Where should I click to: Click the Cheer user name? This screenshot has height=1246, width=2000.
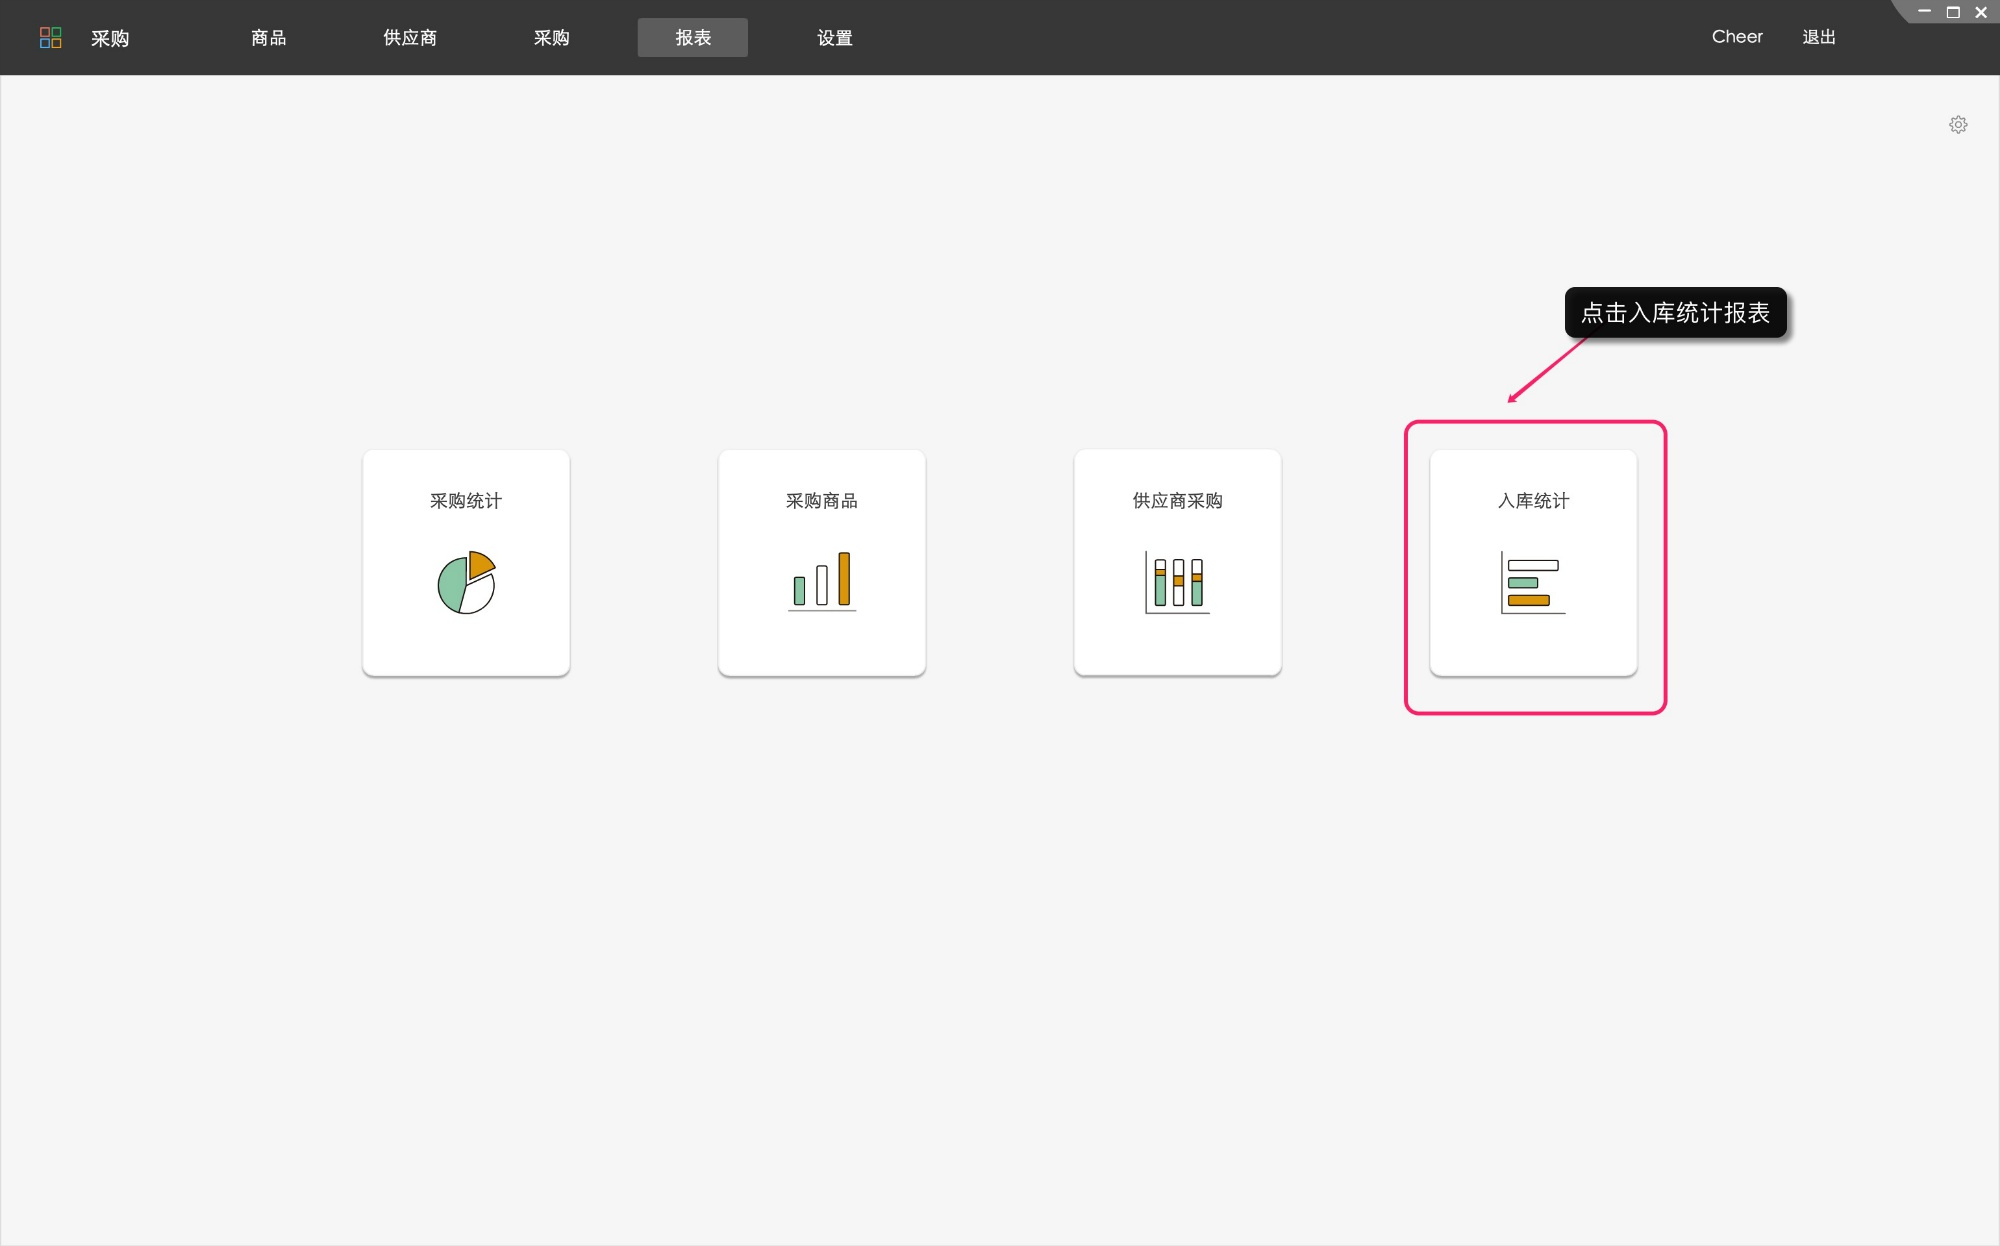[x=1737, y=37]
